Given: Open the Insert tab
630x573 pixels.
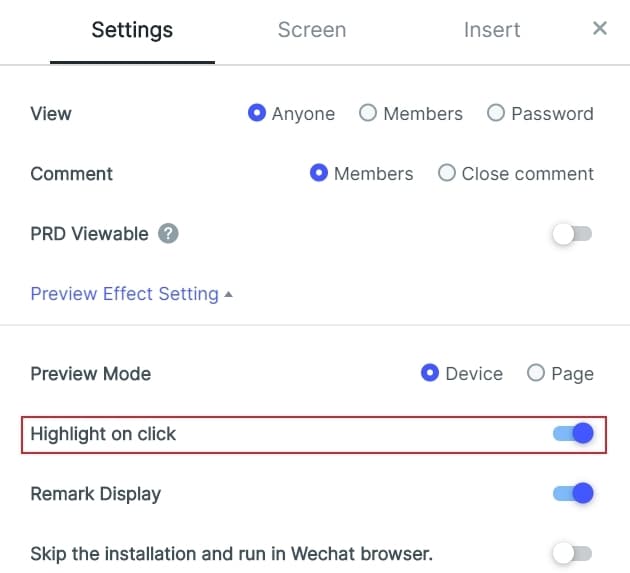Looking at the screenshot, I should [492, 30].
